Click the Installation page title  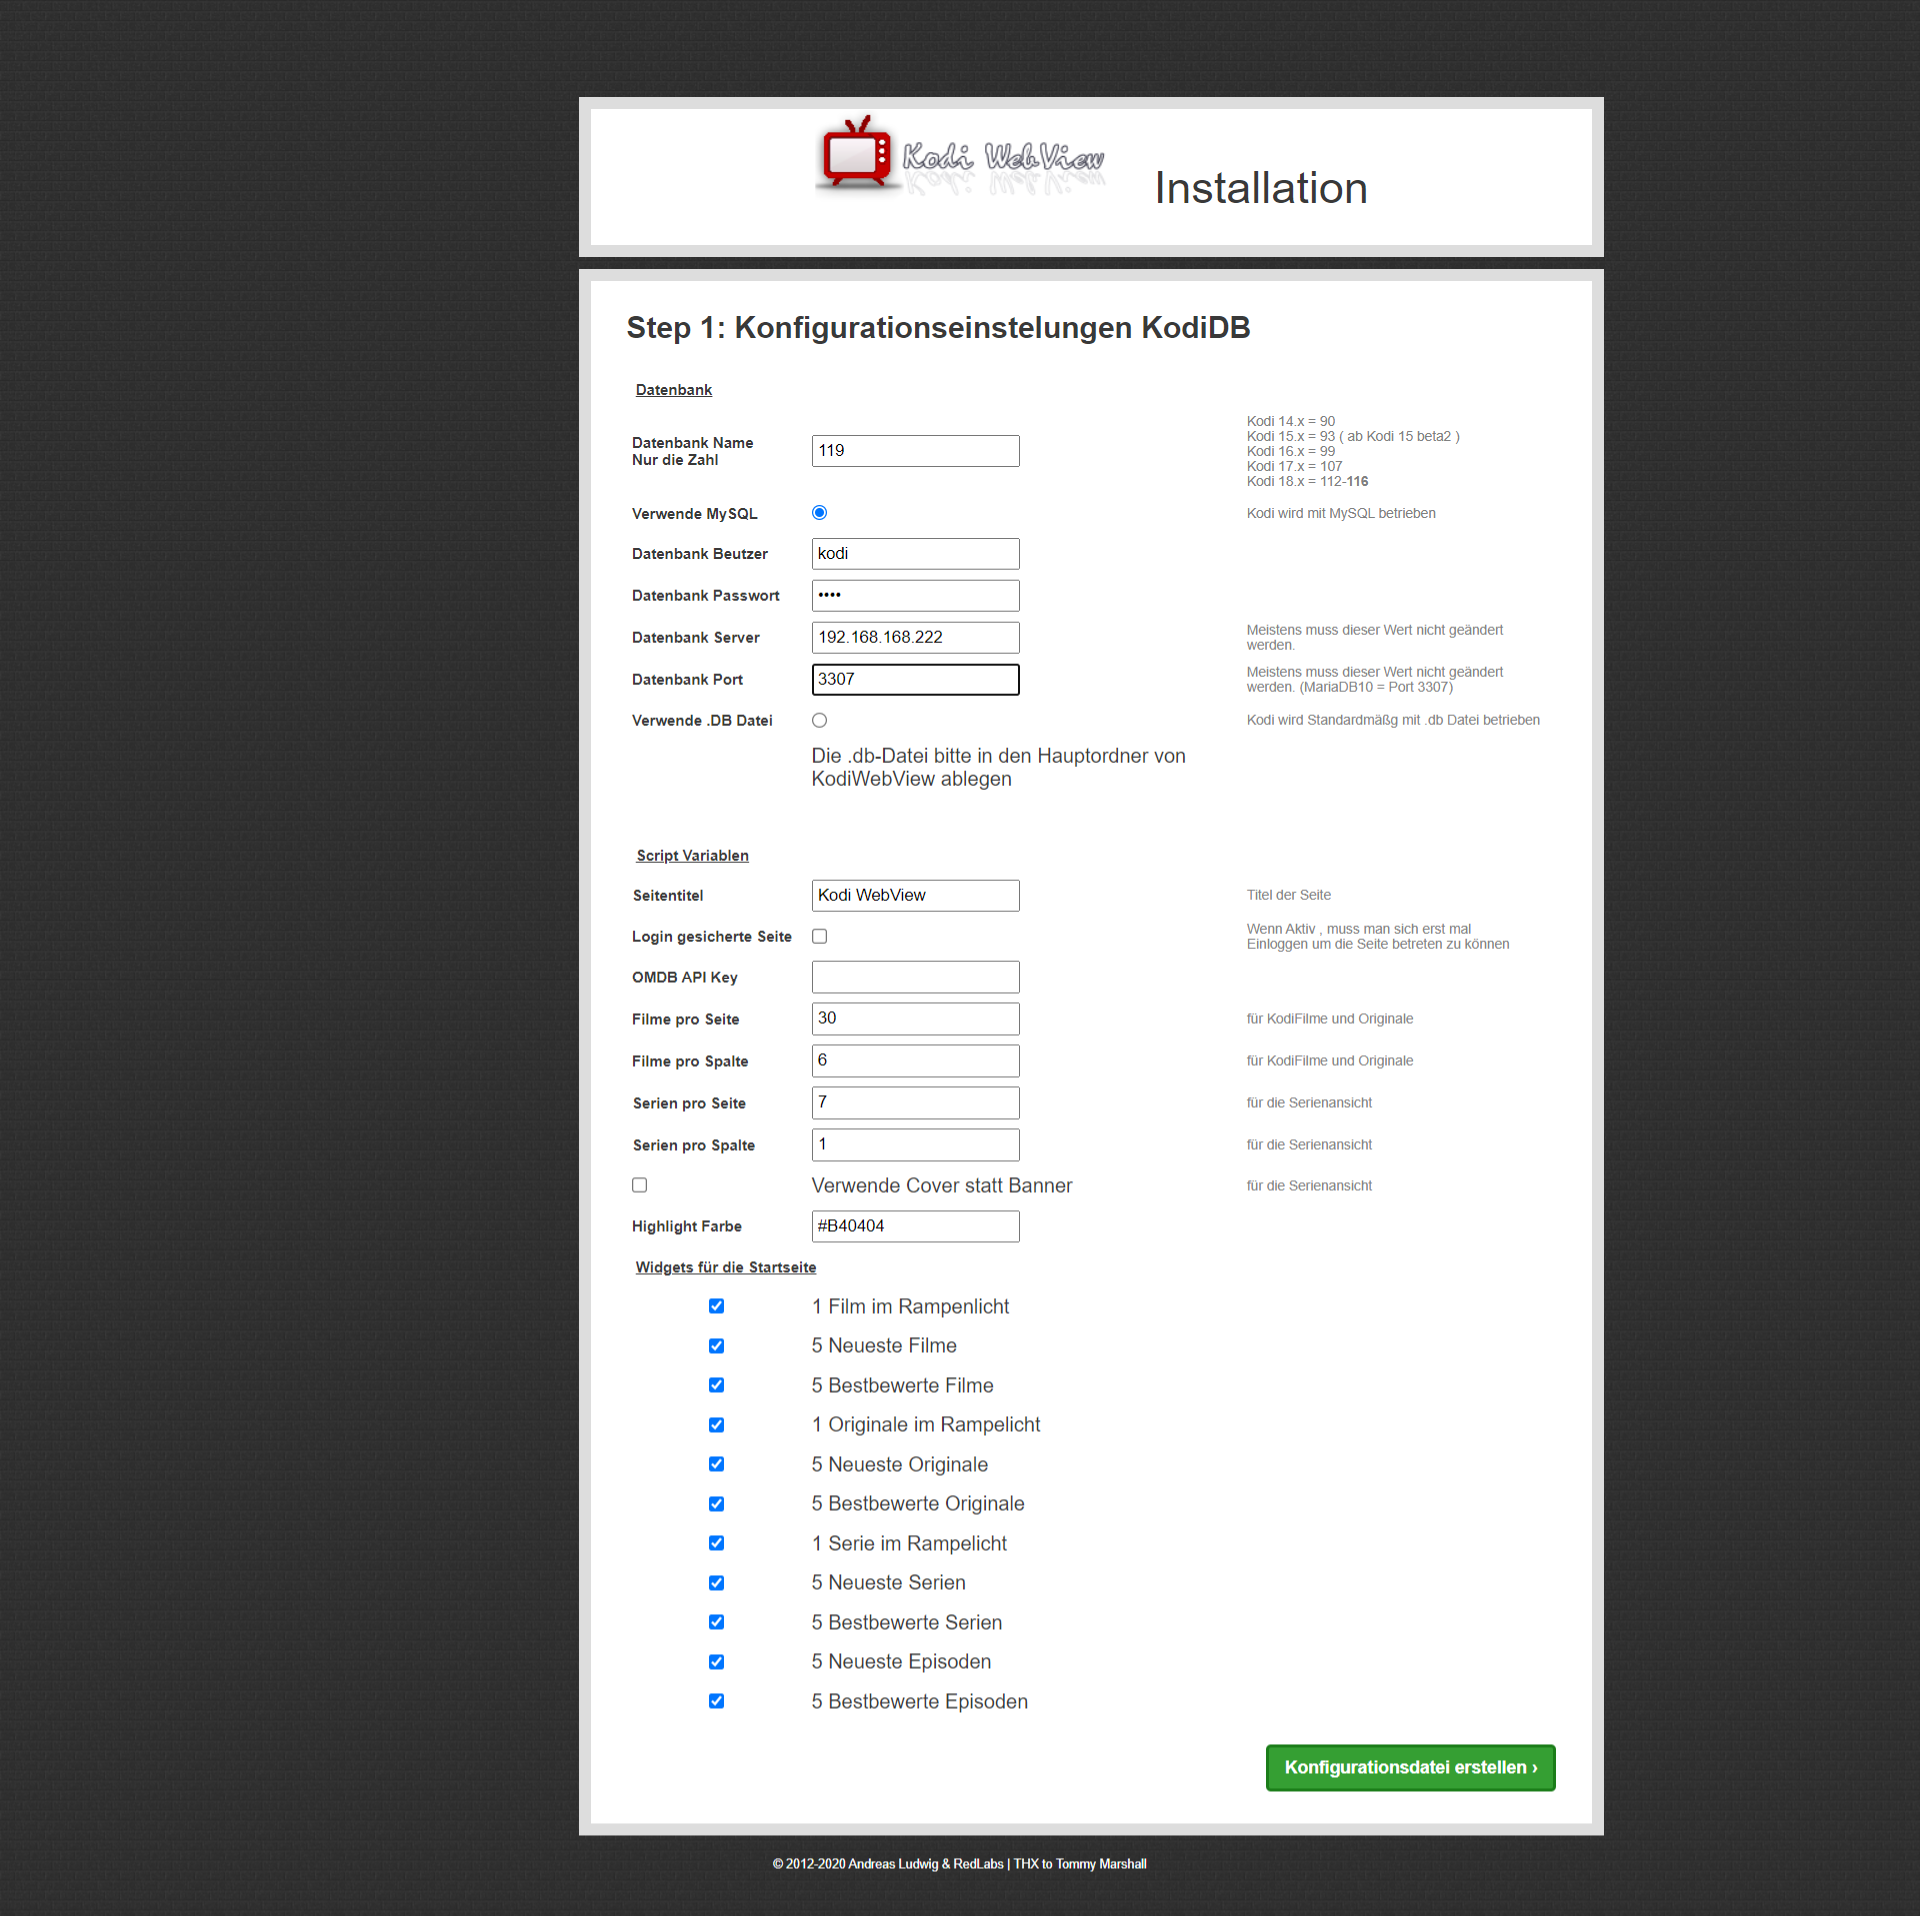(1260, 188)
